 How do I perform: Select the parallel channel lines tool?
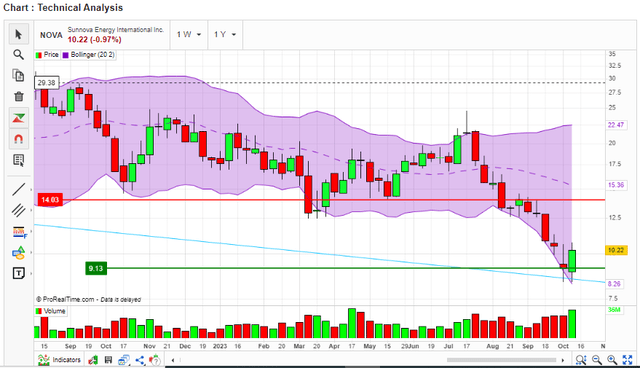[18, 211]
